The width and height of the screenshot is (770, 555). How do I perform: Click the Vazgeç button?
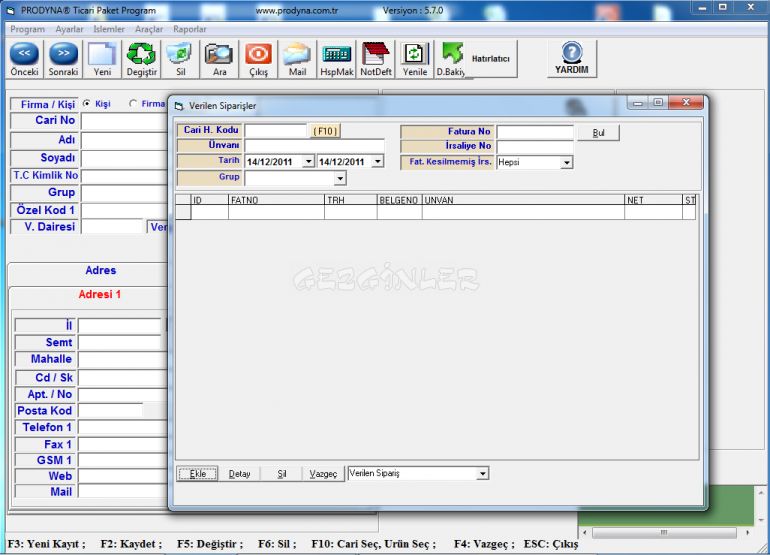(323, 473)
